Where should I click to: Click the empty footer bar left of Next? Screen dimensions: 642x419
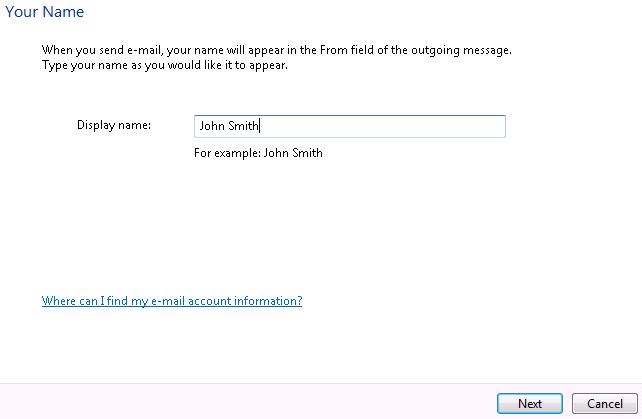tap(246, 402)
